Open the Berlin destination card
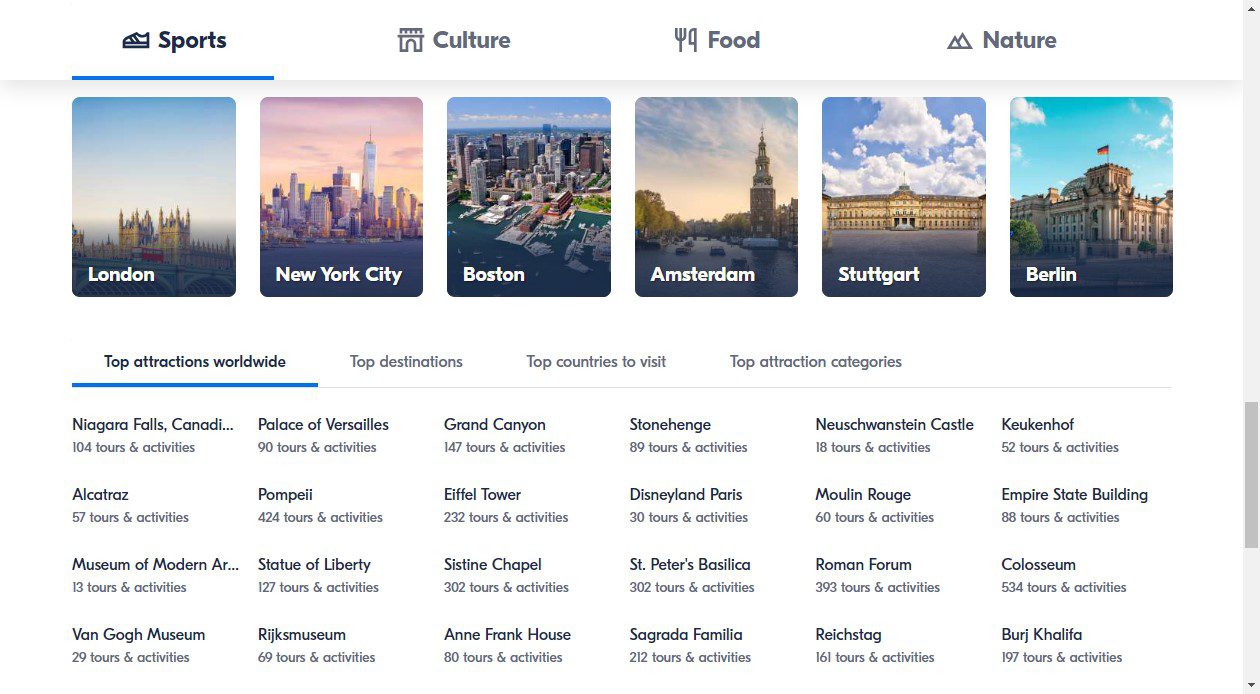 coord(1091,197)
